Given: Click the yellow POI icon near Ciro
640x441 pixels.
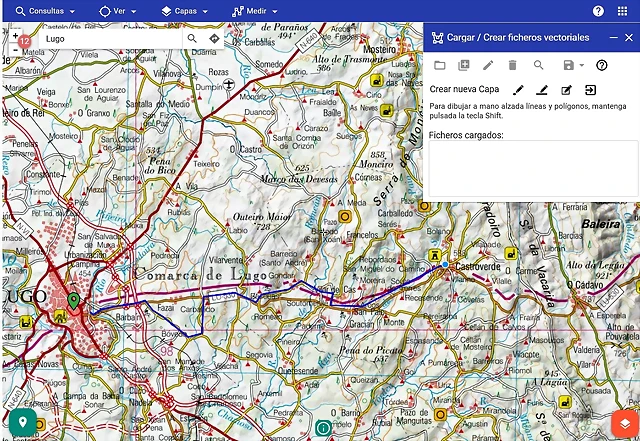Looking at the screenshot, I should pyautogui.click(x=377, y=80).
